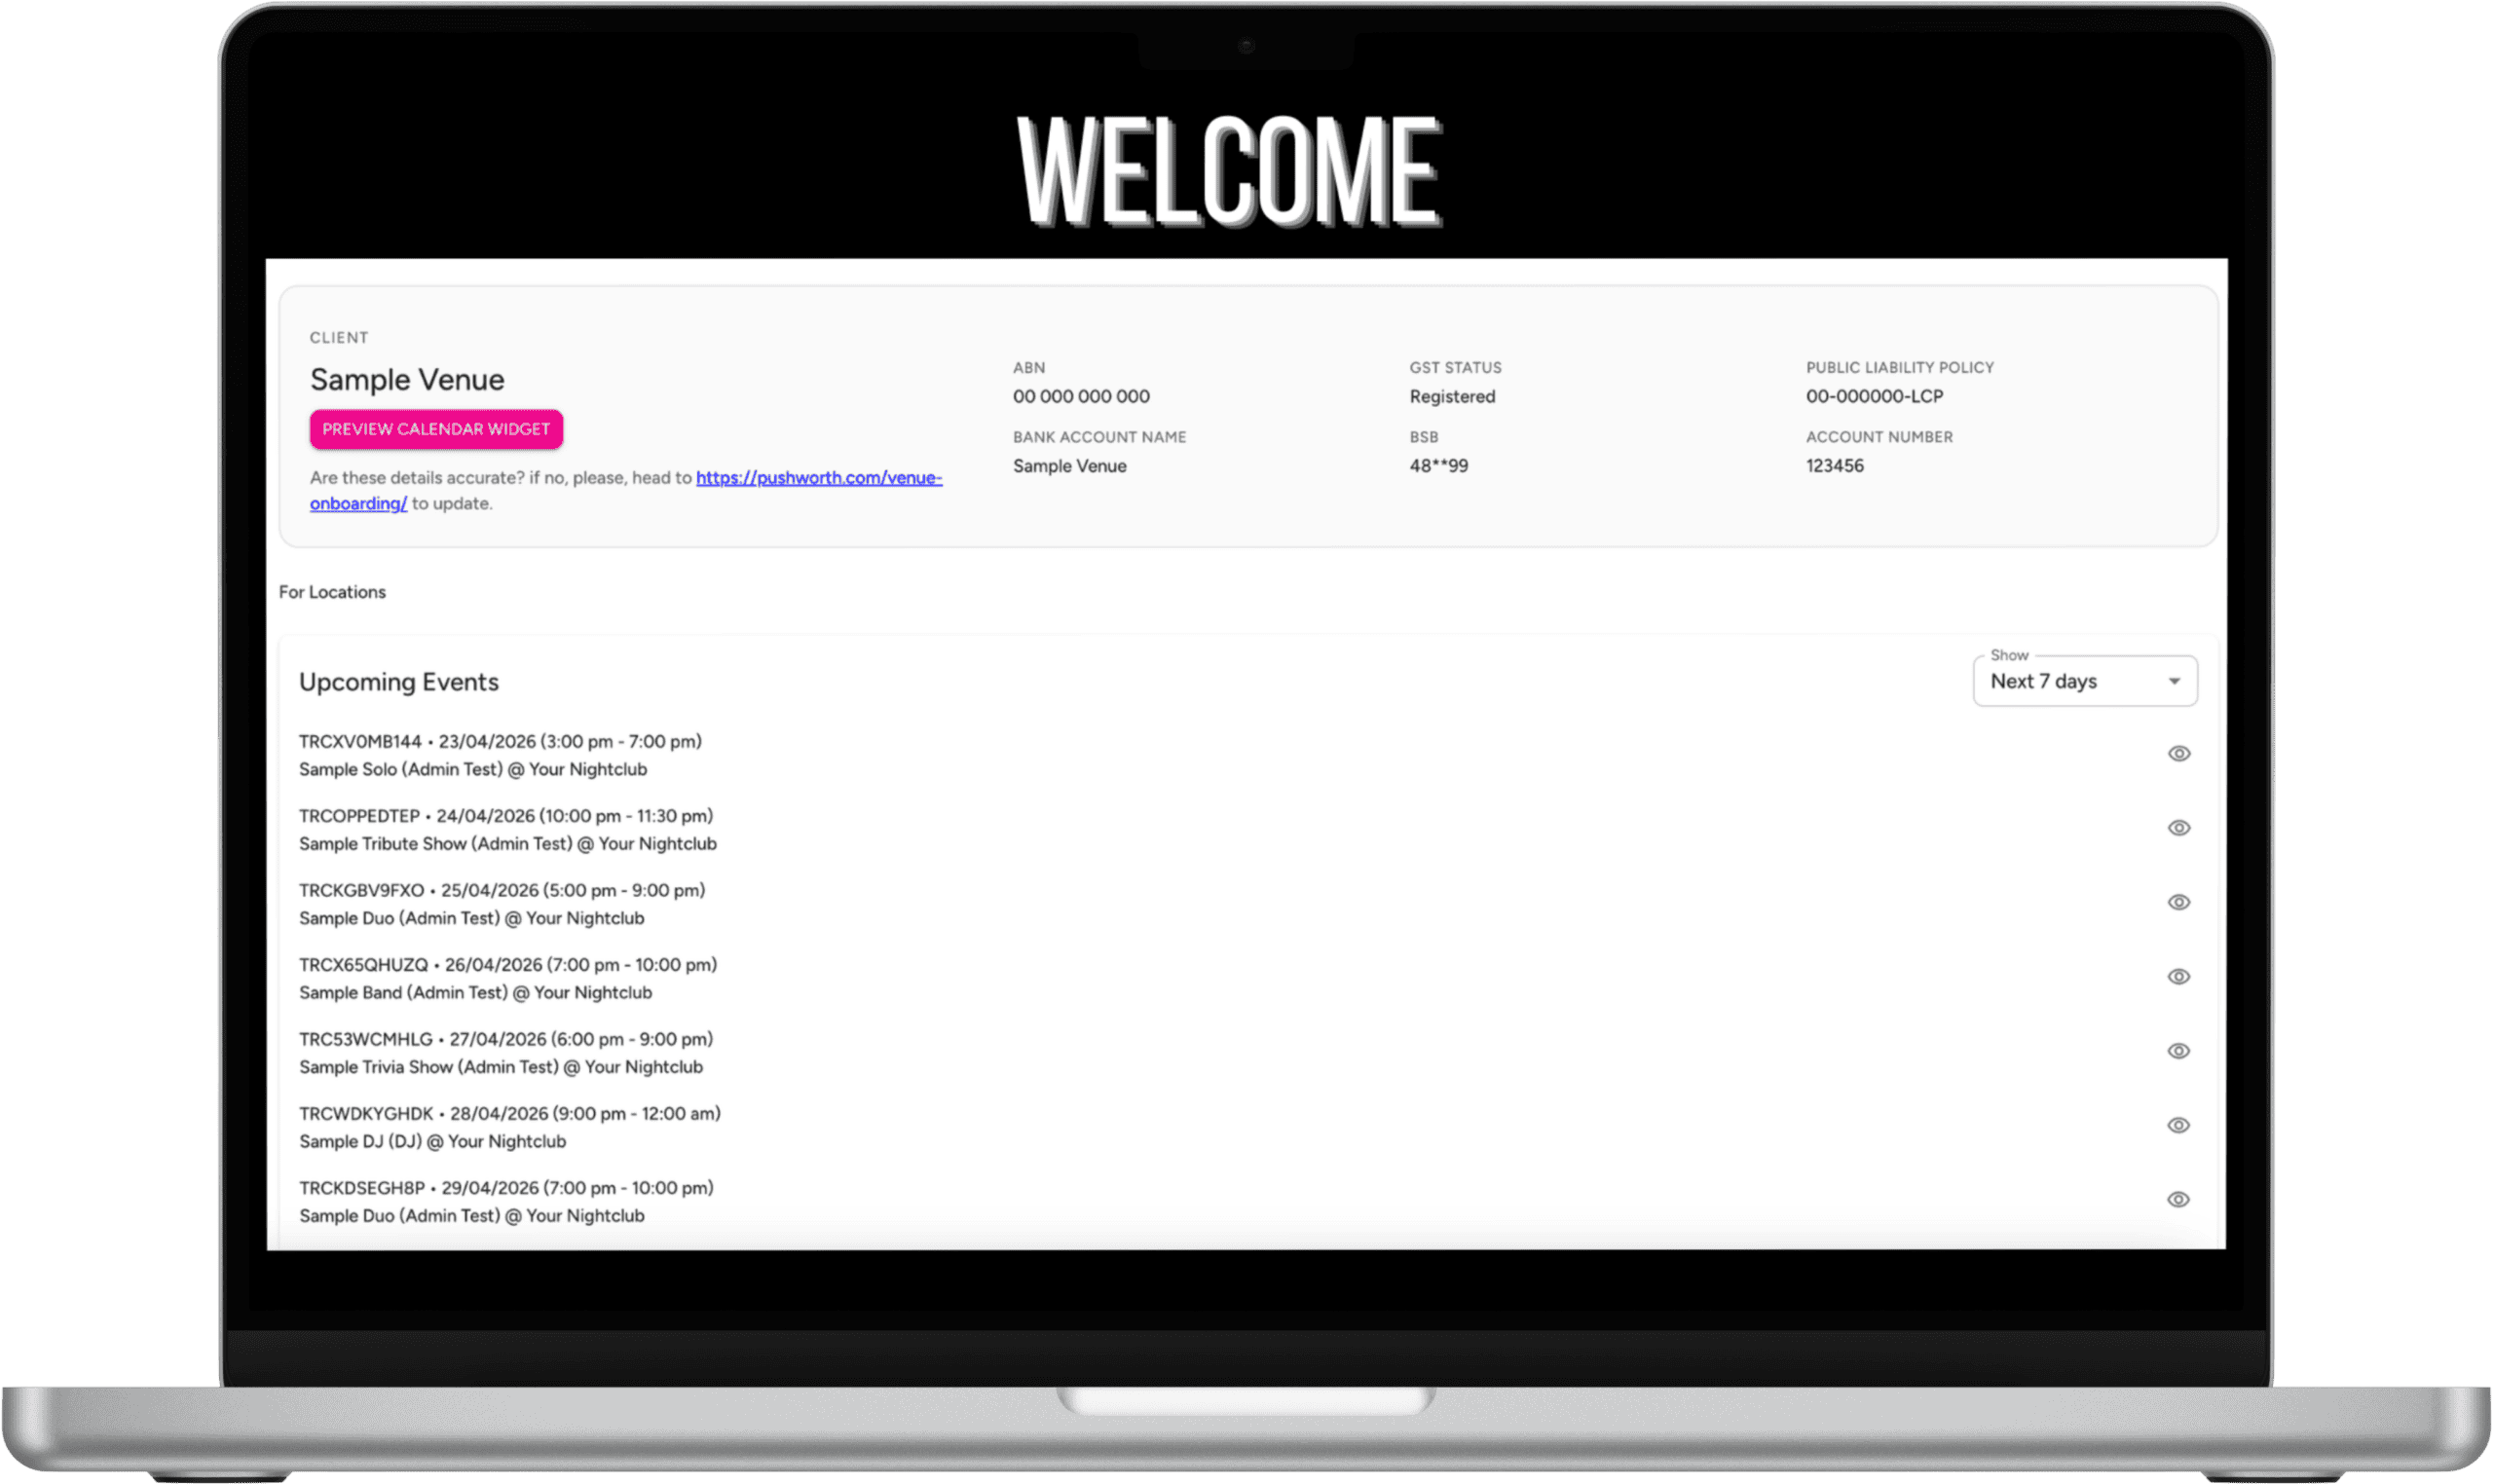Image resolution: width=2493 pixels, height=1484 pixels.
Task: Click the Sample Venue client name
Action: coord(407,380)
